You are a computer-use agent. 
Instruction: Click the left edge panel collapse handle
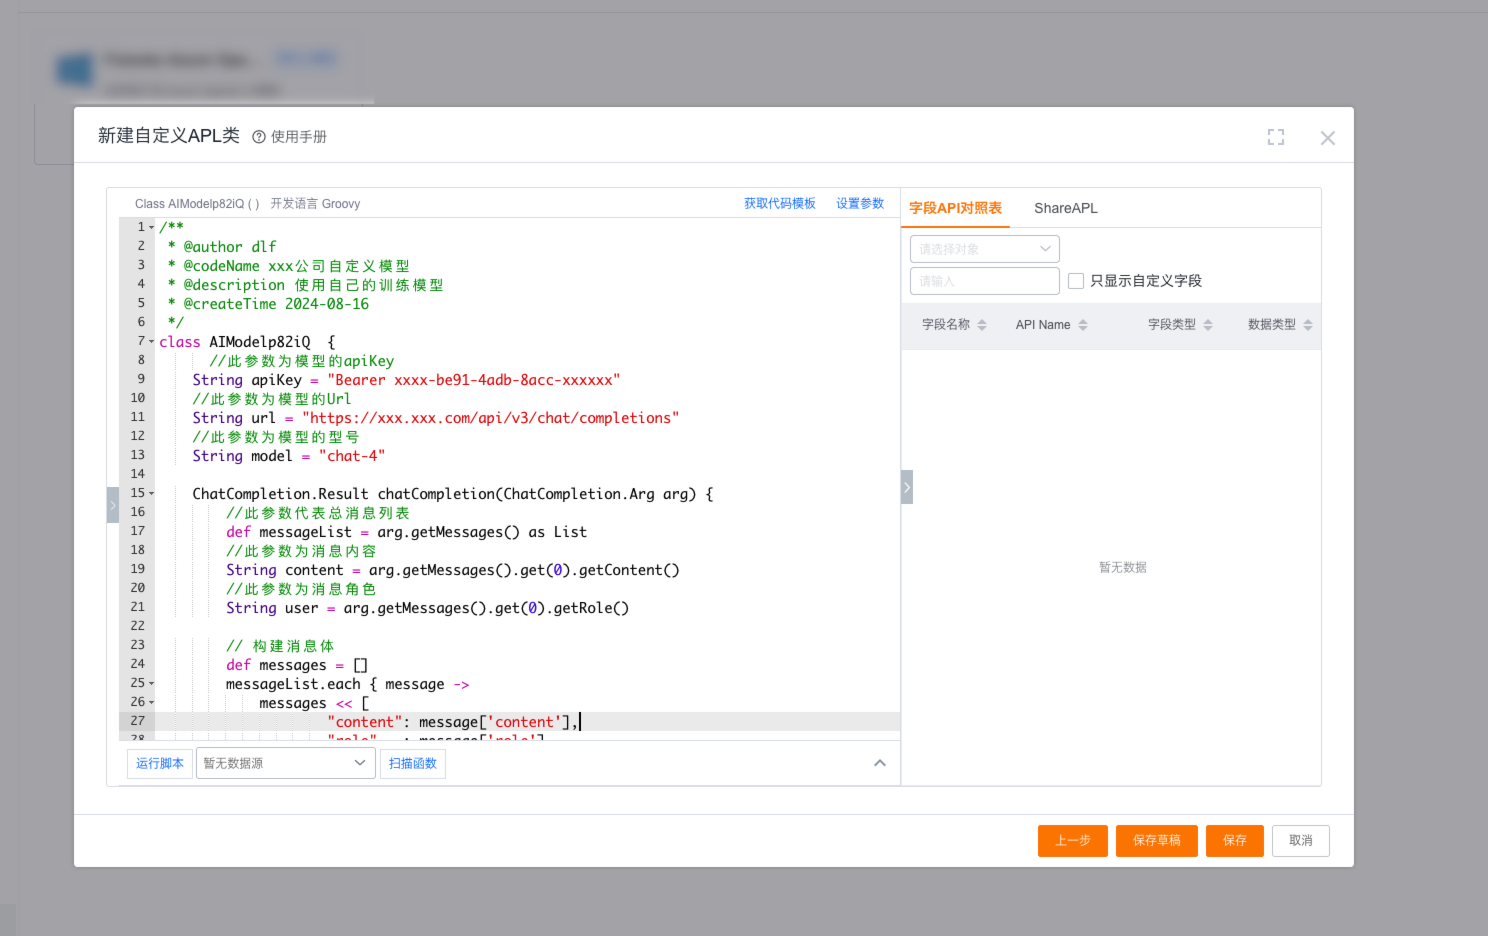112,505
